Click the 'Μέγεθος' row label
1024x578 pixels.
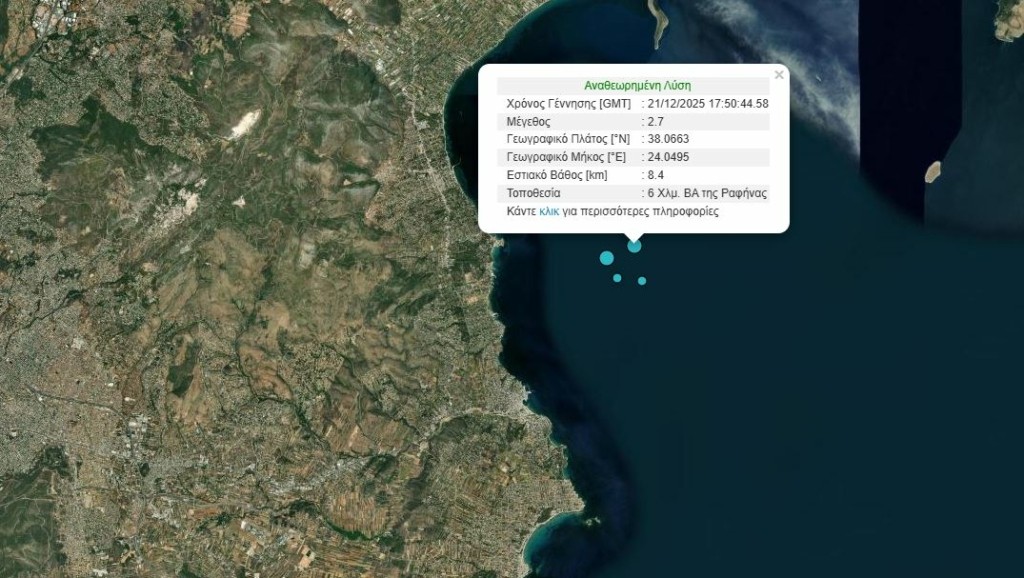click(530, 121)
